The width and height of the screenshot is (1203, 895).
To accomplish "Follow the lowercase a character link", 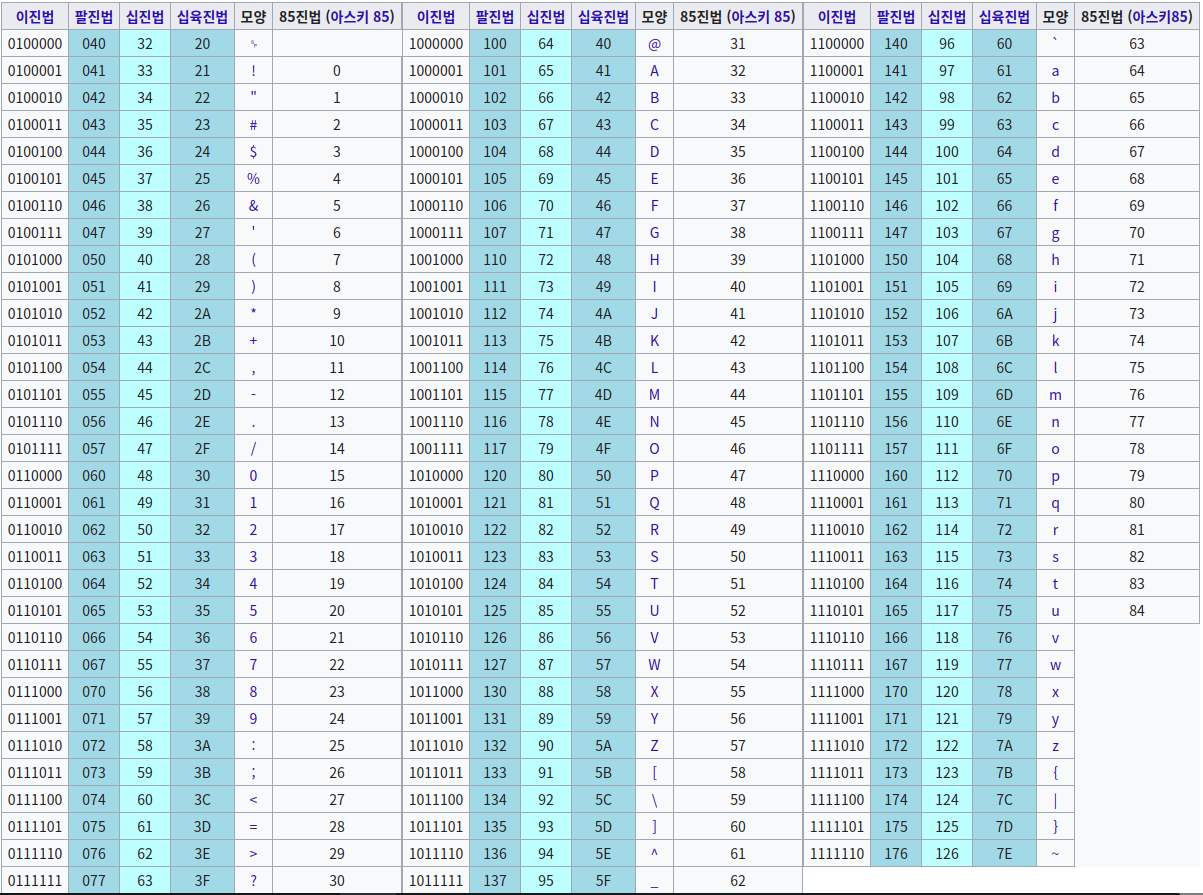I will point(1056,71).
